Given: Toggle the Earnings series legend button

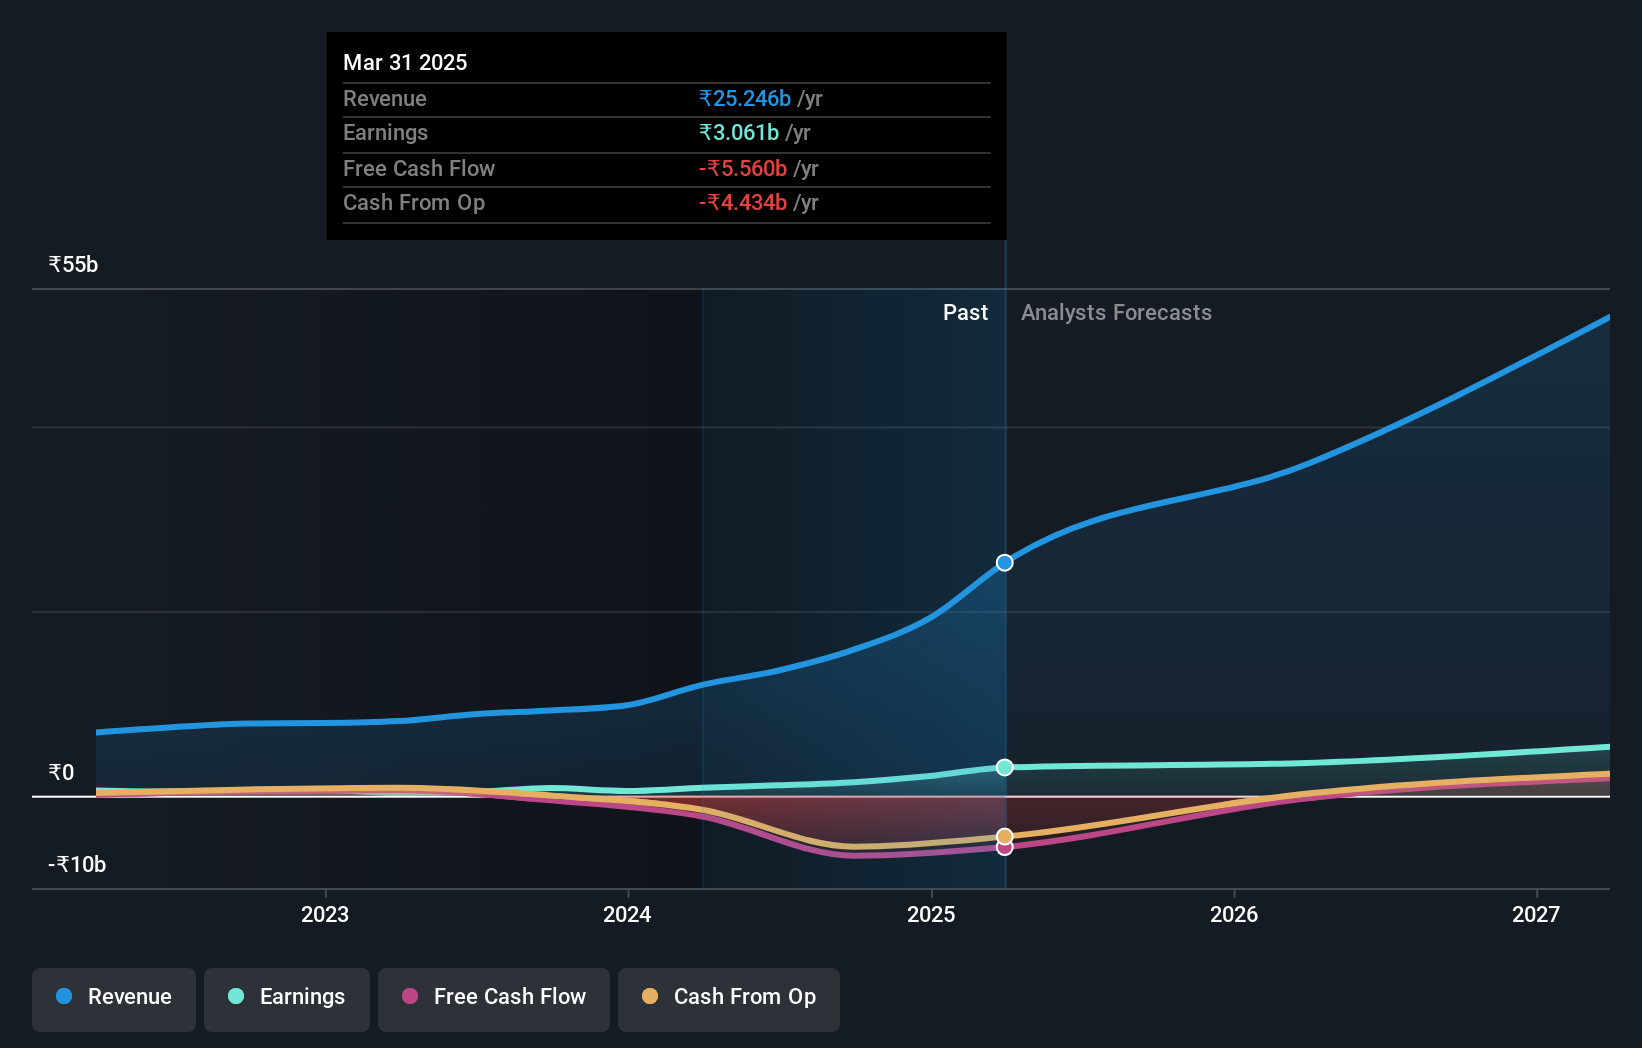Looking at the screenshot, I should tap(287, 999).
